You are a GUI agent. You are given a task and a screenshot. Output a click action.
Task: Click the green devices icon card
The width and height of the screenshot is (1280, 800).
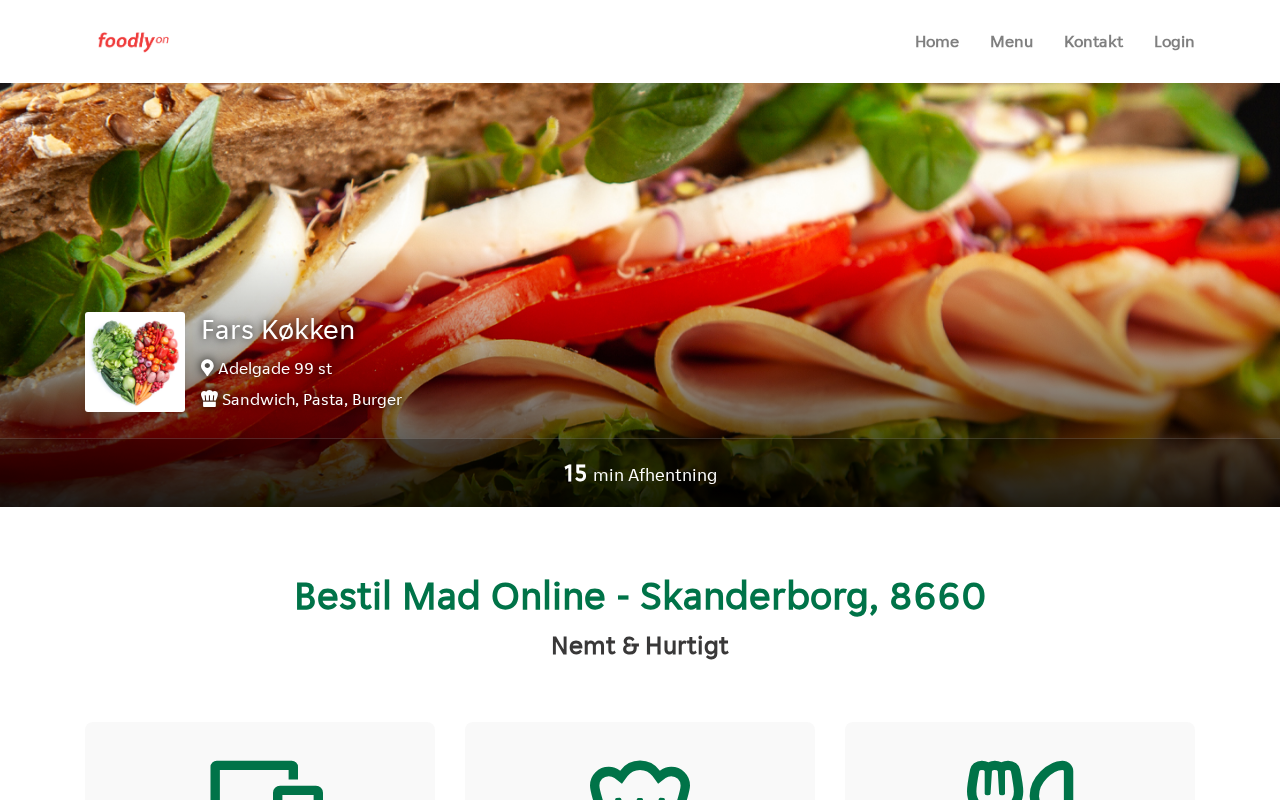pos(260,761)
